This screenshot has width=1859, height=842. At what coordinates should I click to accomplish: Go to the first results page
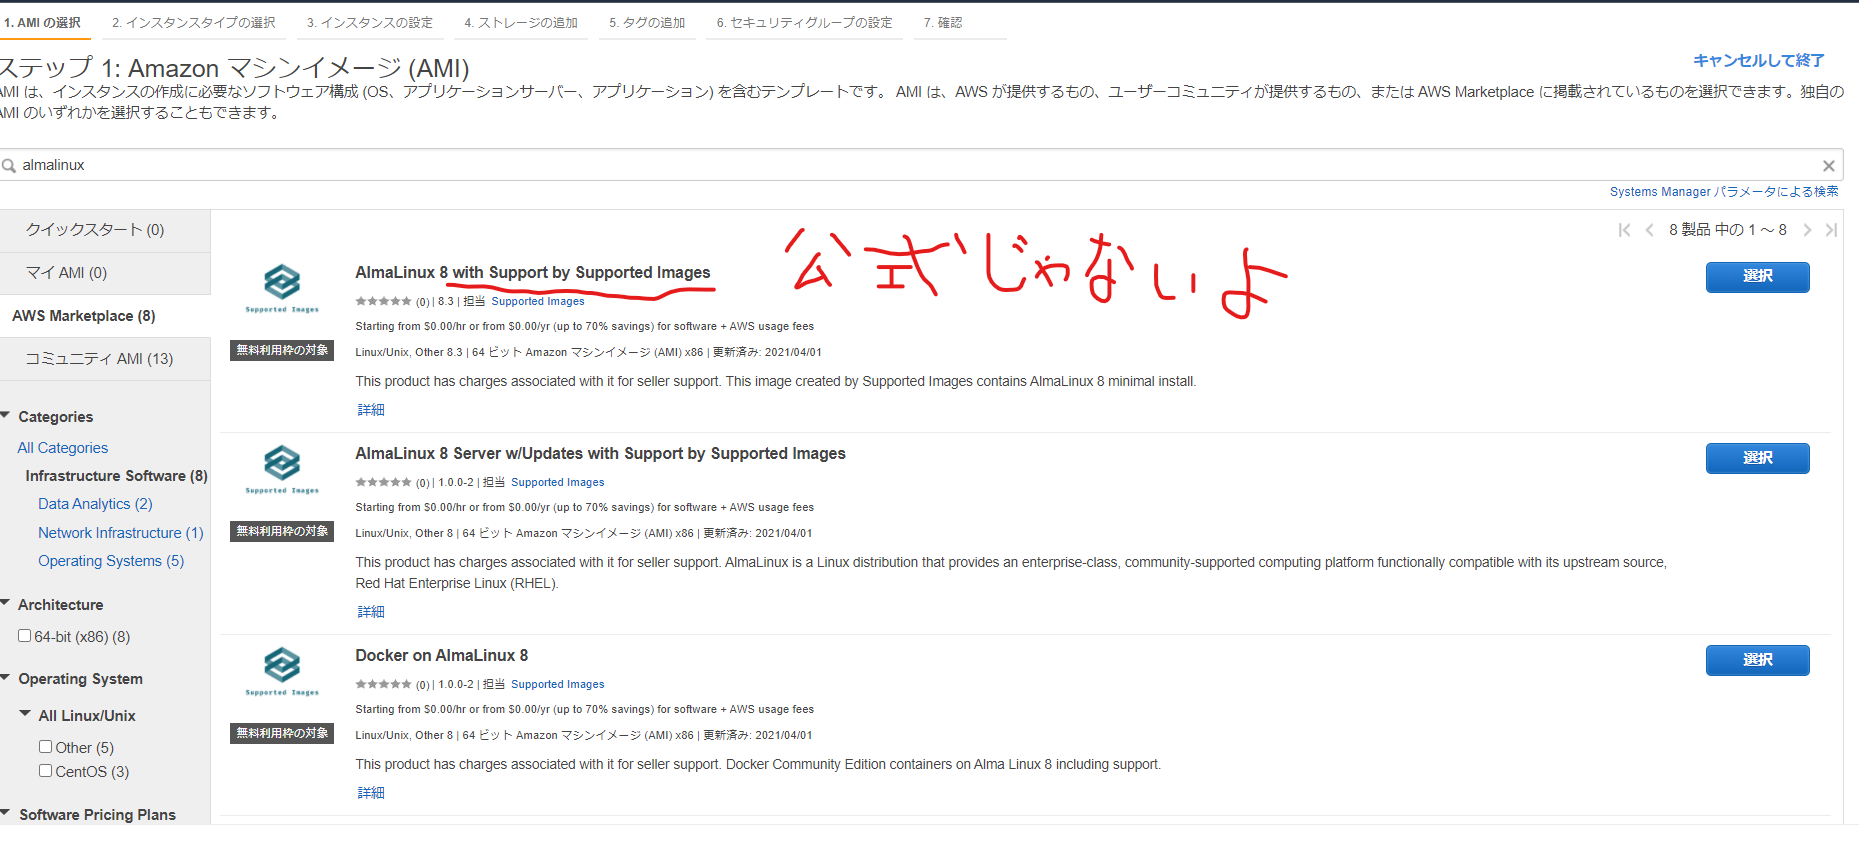1624,230
